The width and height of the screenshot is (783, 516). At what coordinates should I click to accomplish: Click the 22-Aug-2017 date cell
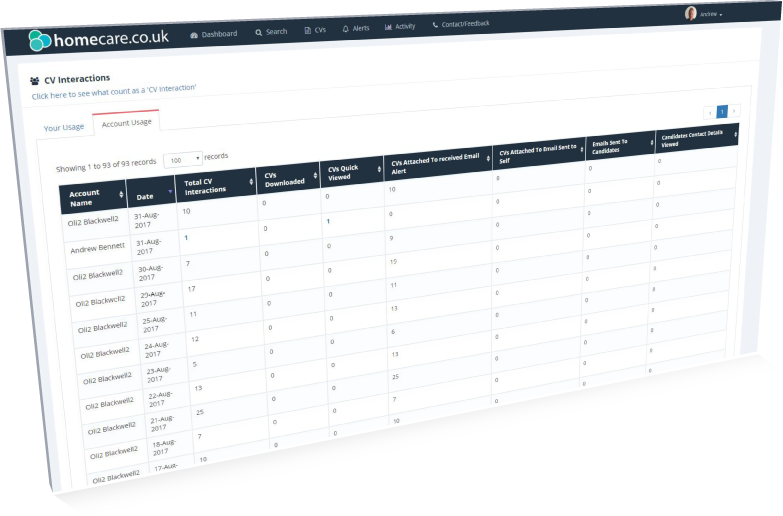click(161, 399)
